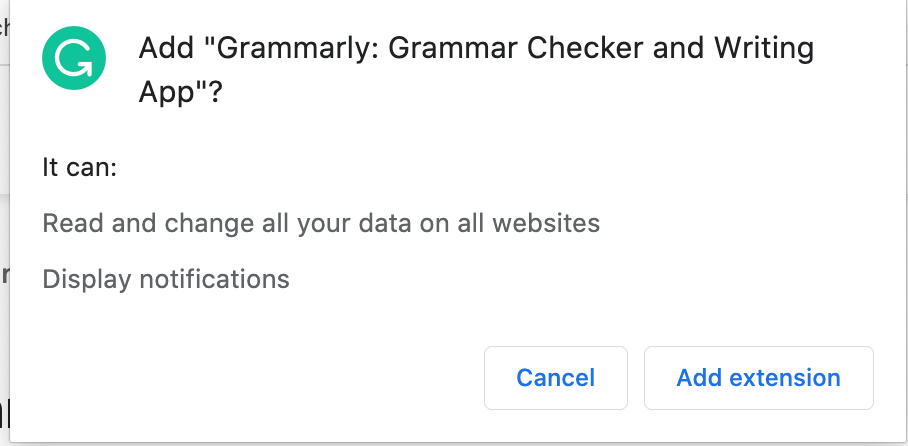Click the word "Display" in the permission line
Image resolution: width=908 pixels, height=446 pixels.
87,280
